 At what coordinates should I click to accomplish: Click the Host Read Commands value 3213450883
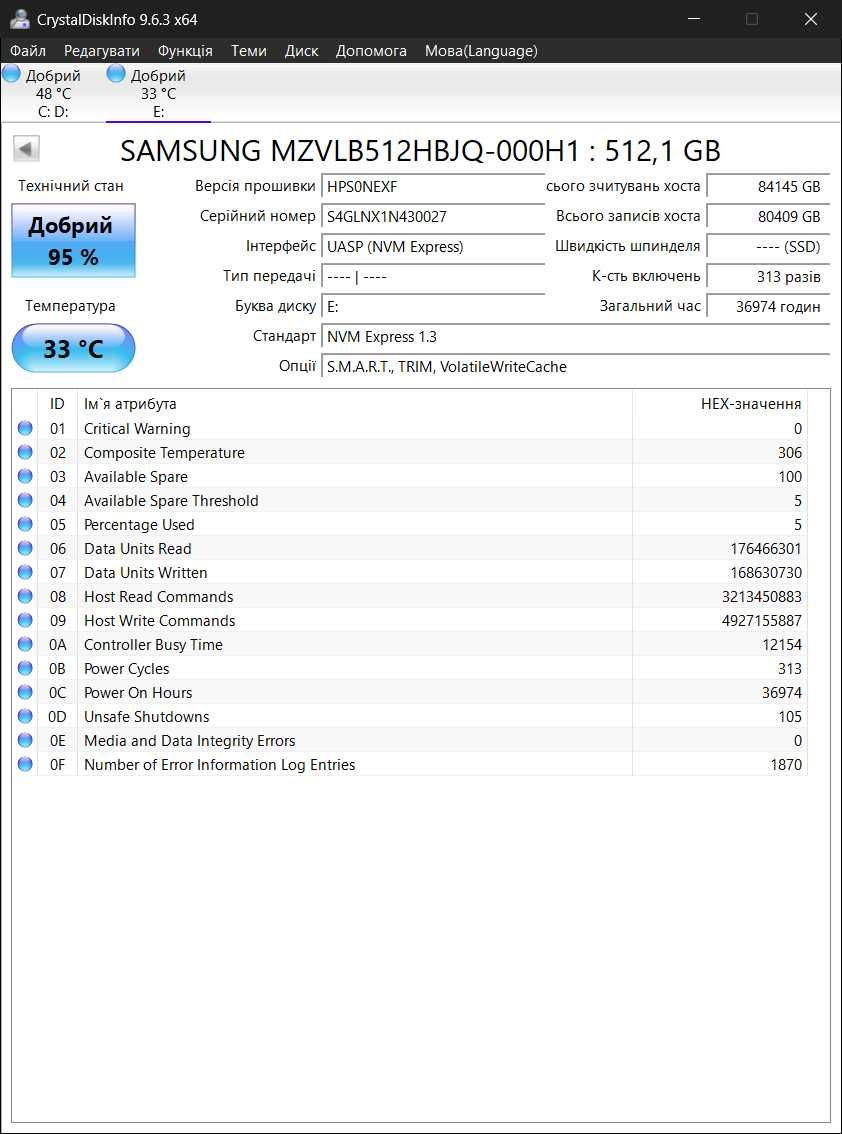point(761,597)
